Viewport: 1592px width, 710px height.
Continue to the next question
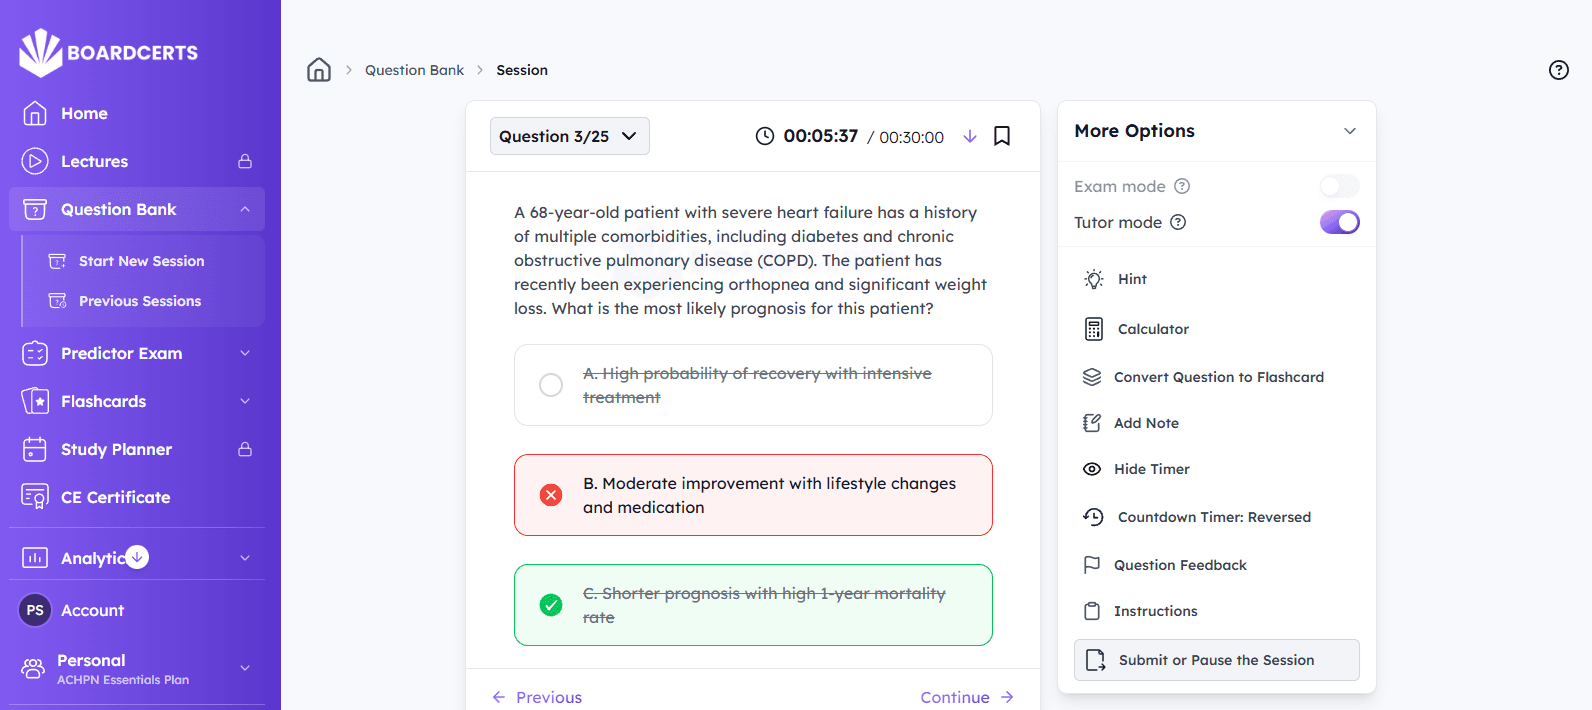click(x=967, y=697)
